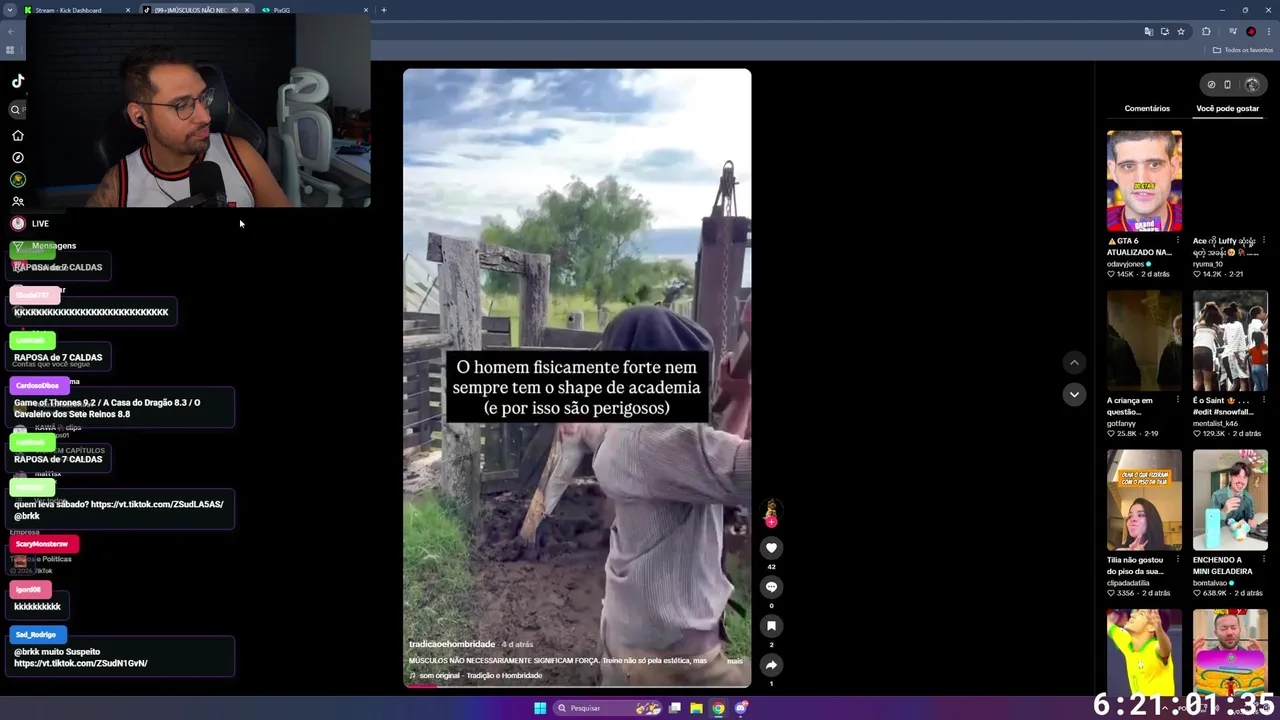The width and height of the screenshot is (1280, 720).
Task: Open the É o Saint video thumbnail
Action: 1230,341
